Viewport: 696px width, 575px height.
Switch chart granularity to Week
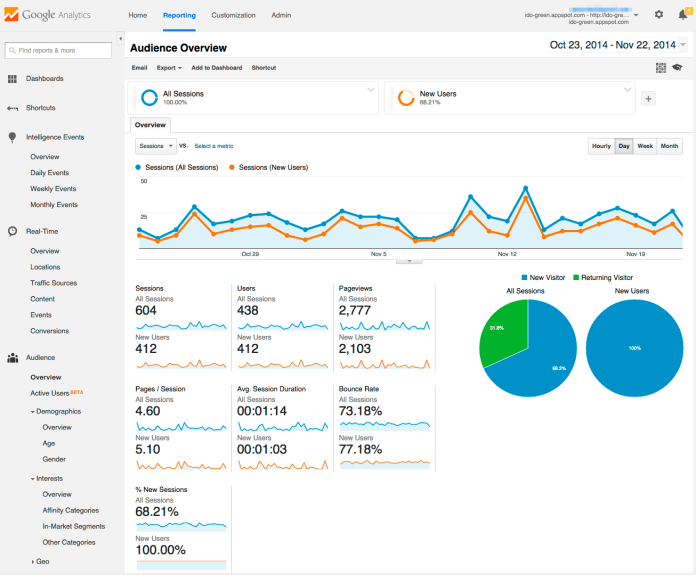point(646,146)
